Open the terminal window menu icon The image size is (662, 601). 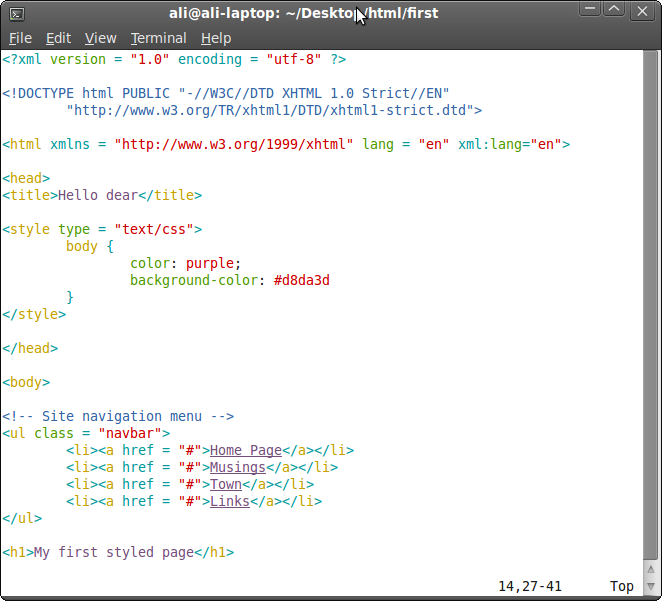[17, 14]
